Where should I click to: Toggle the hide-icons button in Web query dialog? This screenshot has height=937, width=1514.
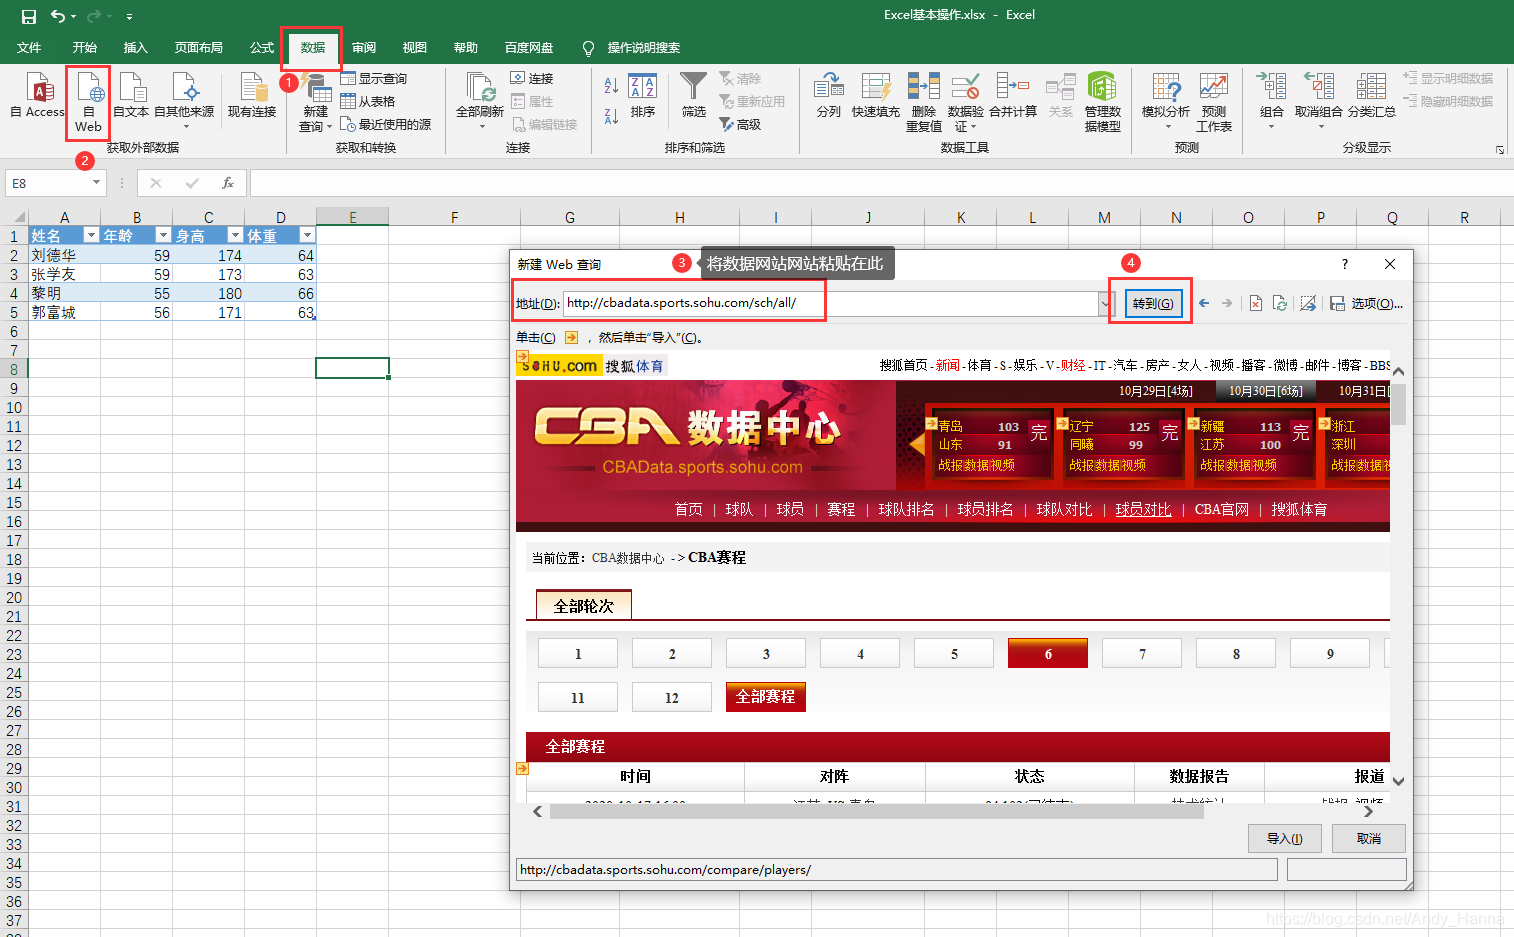[1308, 303]
